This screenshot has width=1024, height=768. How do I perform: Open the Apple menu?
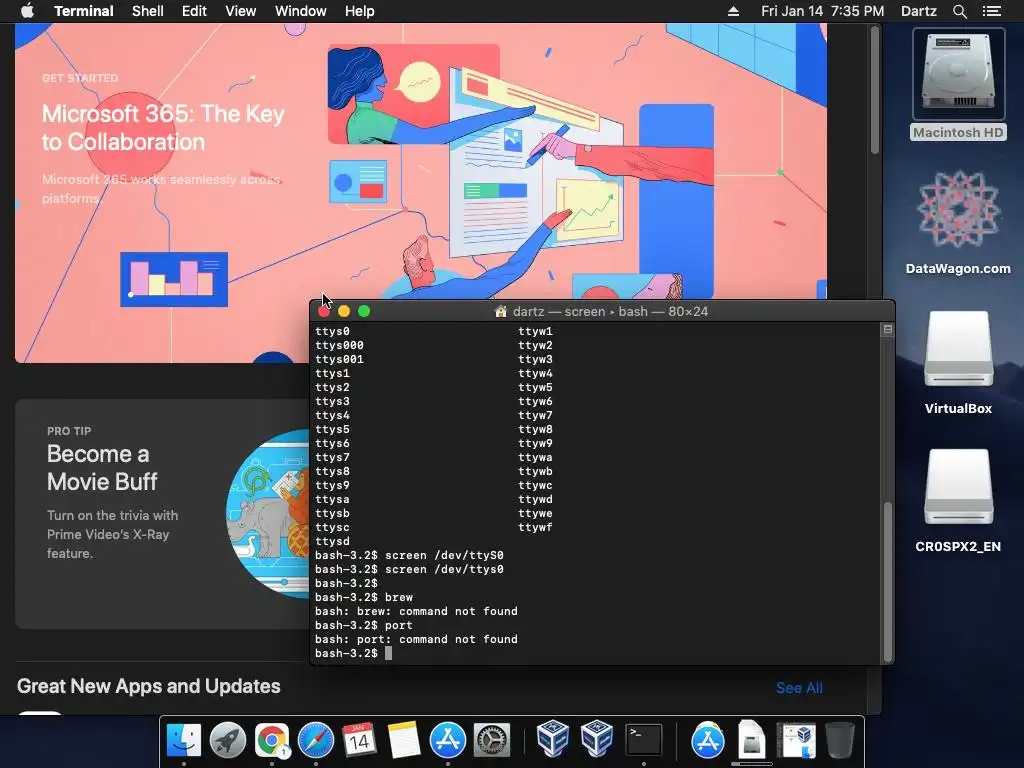(27, 11)
